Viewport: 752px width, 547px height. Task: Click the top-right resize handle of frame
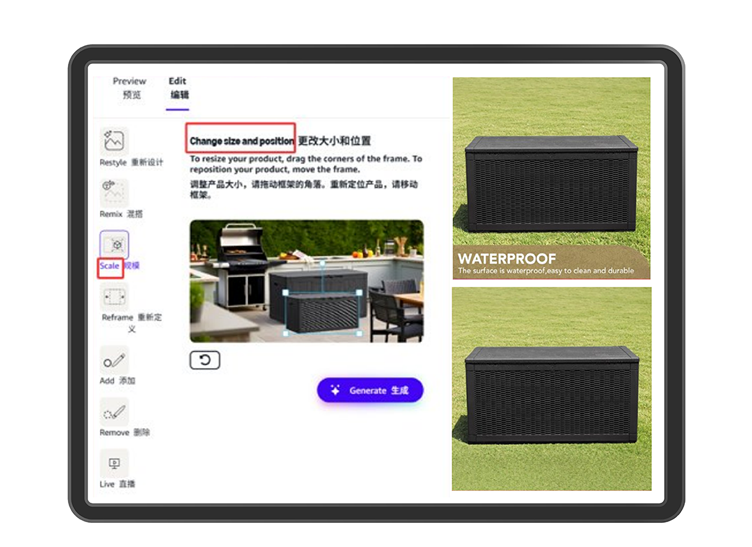(359, 292)
